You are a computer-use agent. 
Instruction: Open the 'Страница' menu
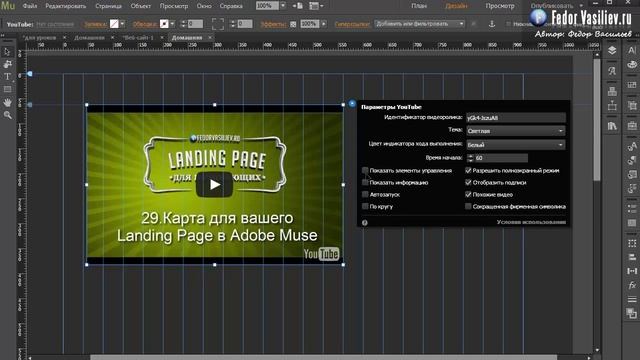tap(108, 6)
